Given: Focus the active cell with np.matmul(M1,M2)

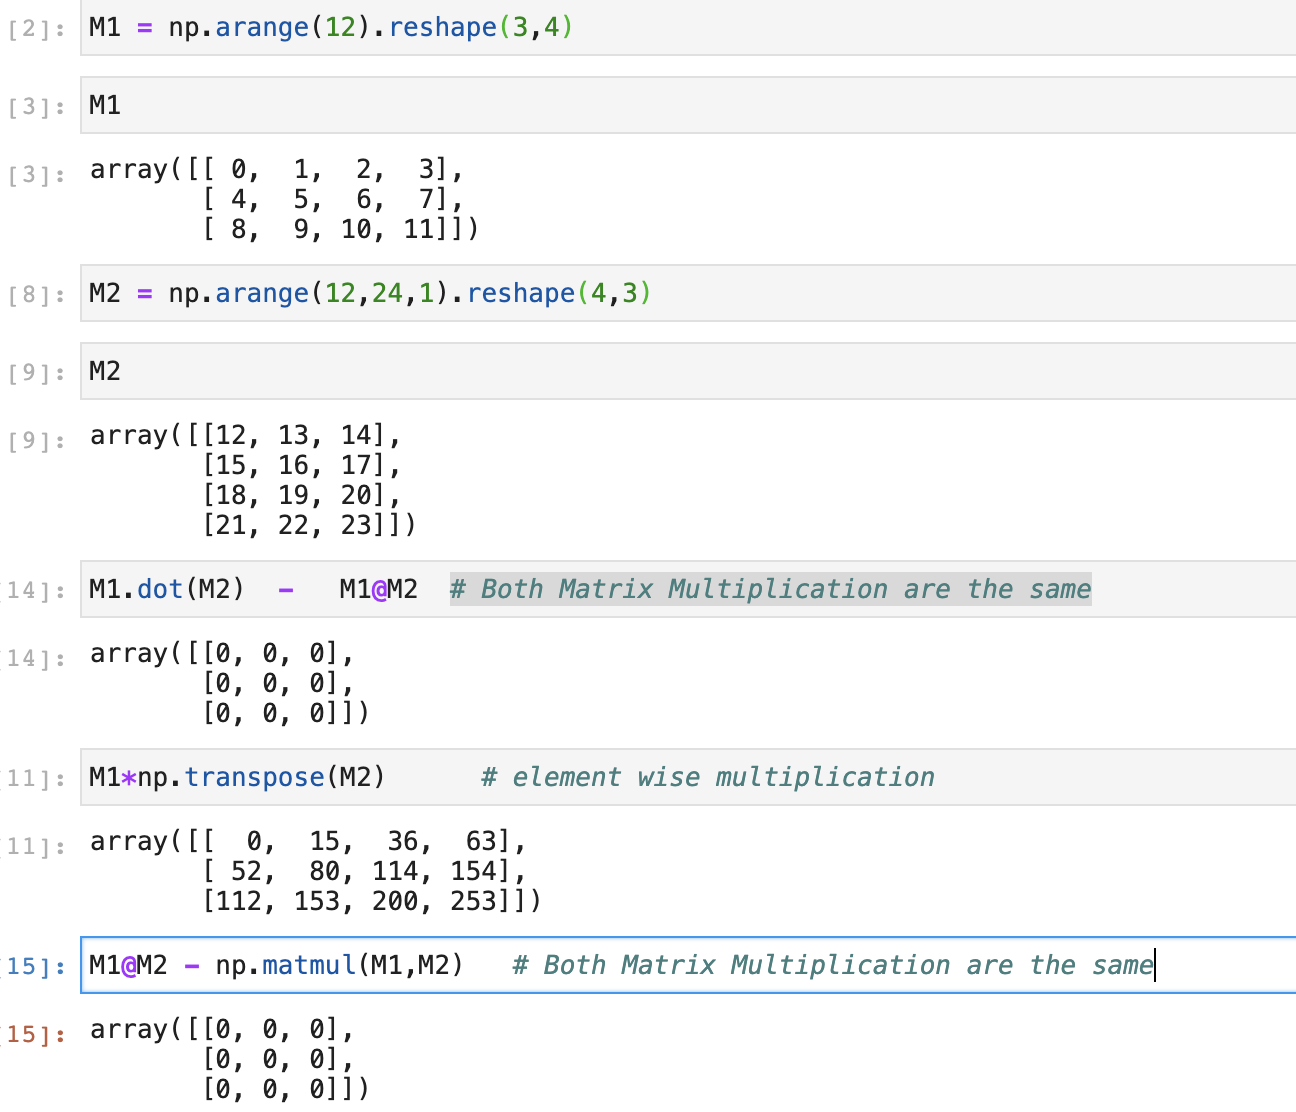Looking at the screenshot, I should (x=688, y=965).
